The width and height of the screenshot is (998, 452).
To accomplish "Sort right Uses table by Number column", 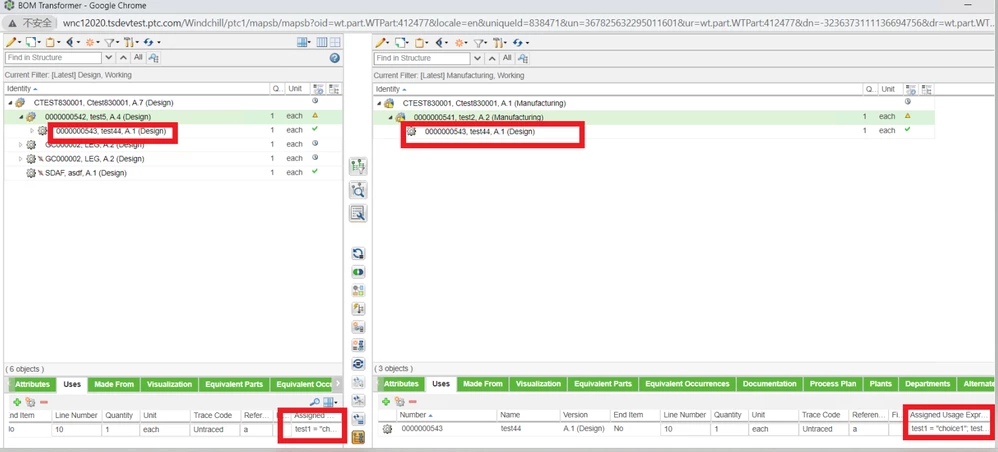I will click(x=447, y=414).
